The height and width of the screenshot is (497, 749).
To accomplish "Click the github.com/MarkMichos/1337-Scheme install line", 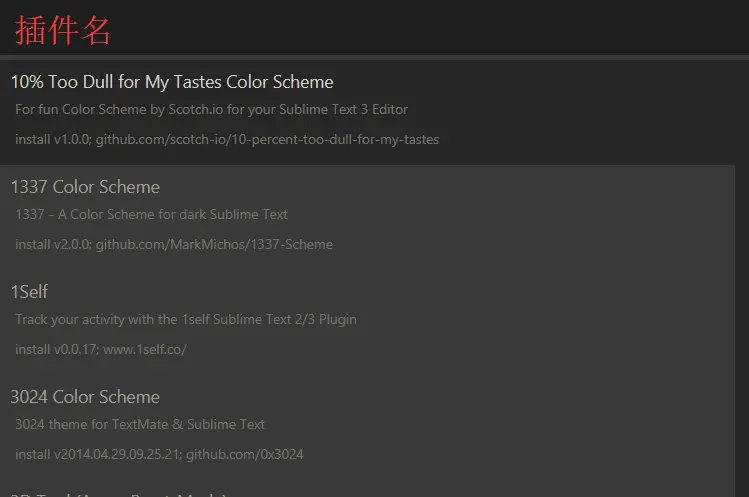I will click(174, 244).
